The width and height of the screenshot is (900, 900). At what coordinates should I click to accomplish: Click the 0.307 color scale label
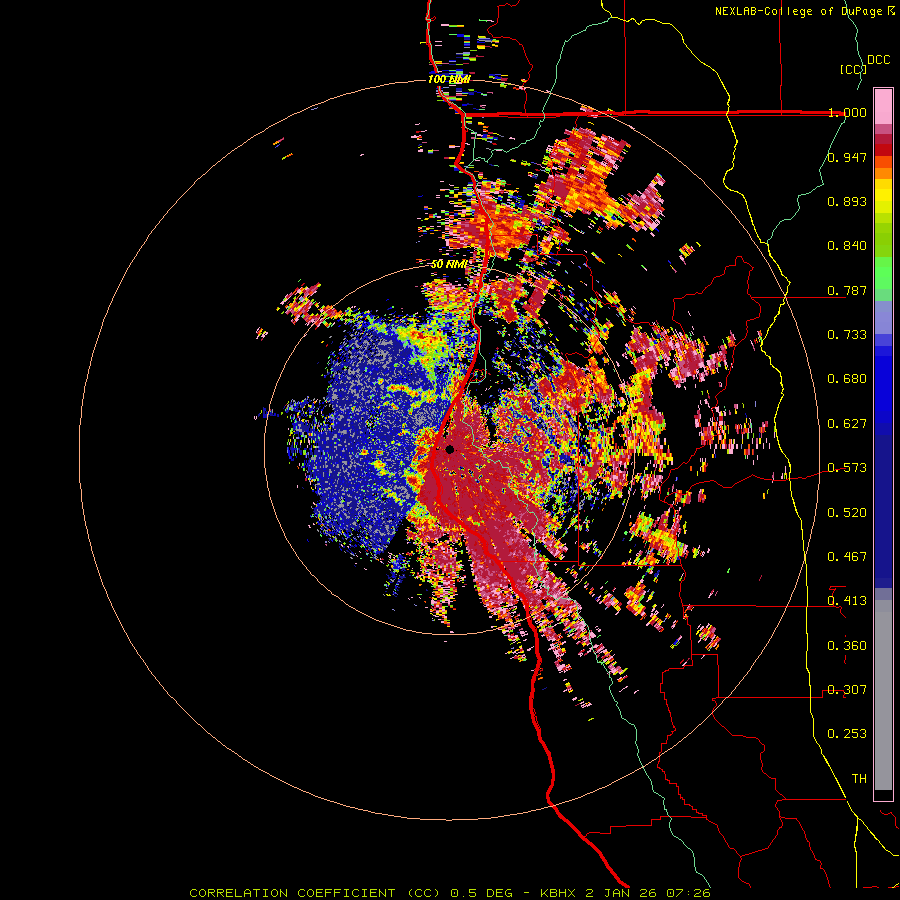(847, 690)
